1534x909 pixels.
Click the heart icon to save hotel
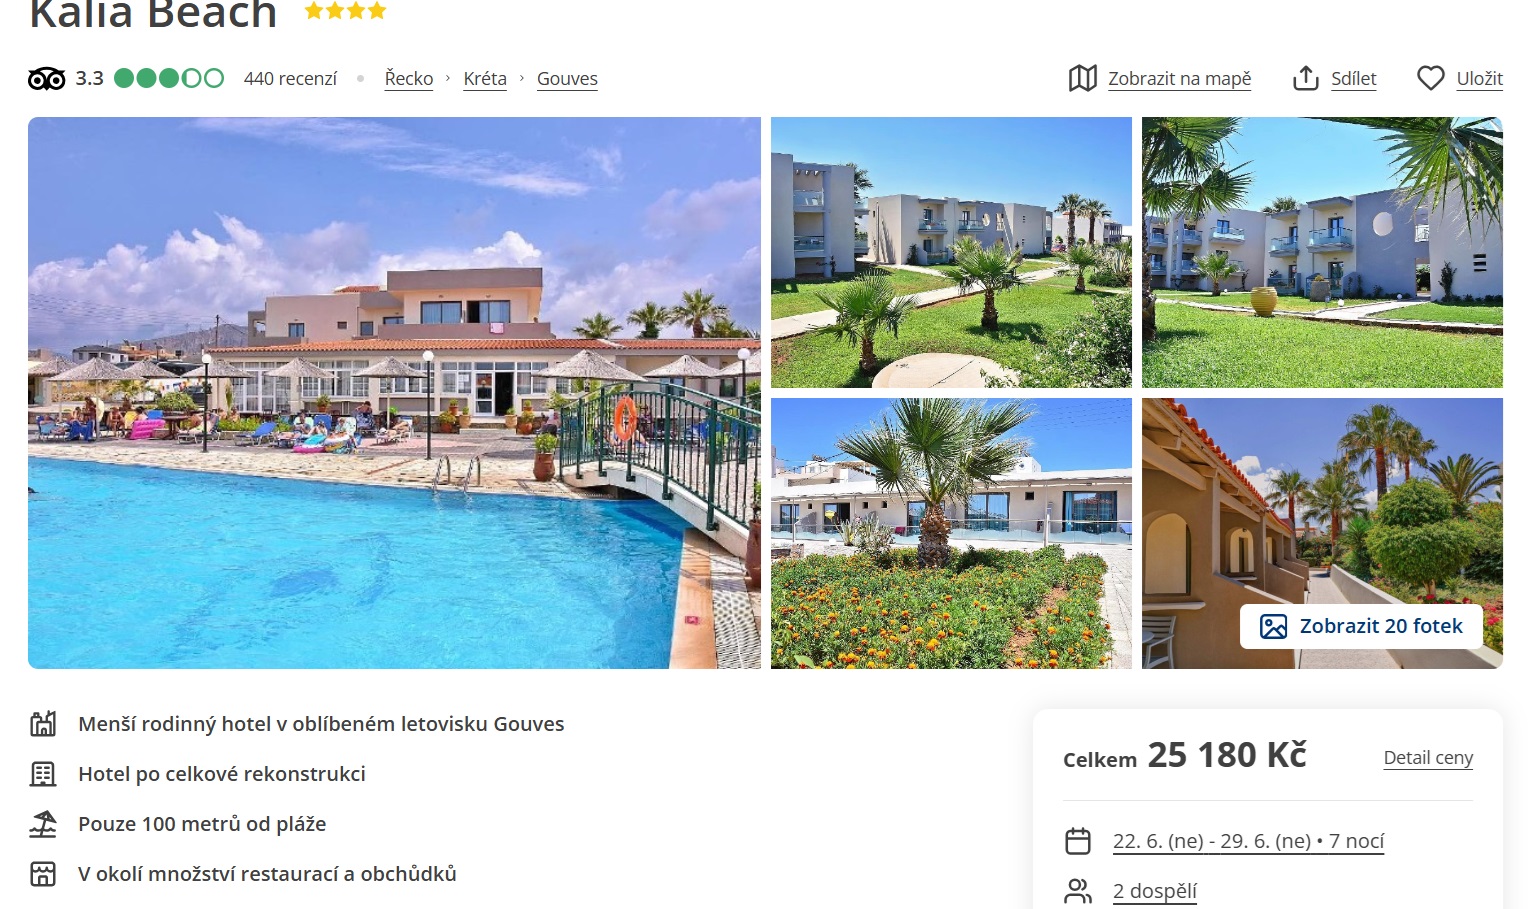(1431, 78)
